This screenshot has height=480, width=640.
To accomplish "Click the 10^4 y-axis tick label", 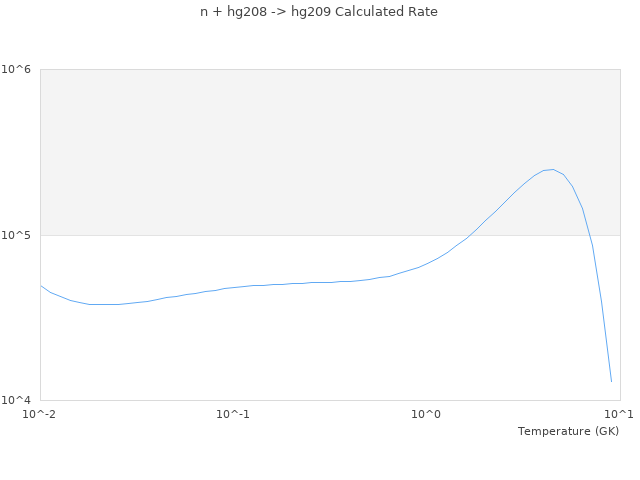I will pos(19,401).
